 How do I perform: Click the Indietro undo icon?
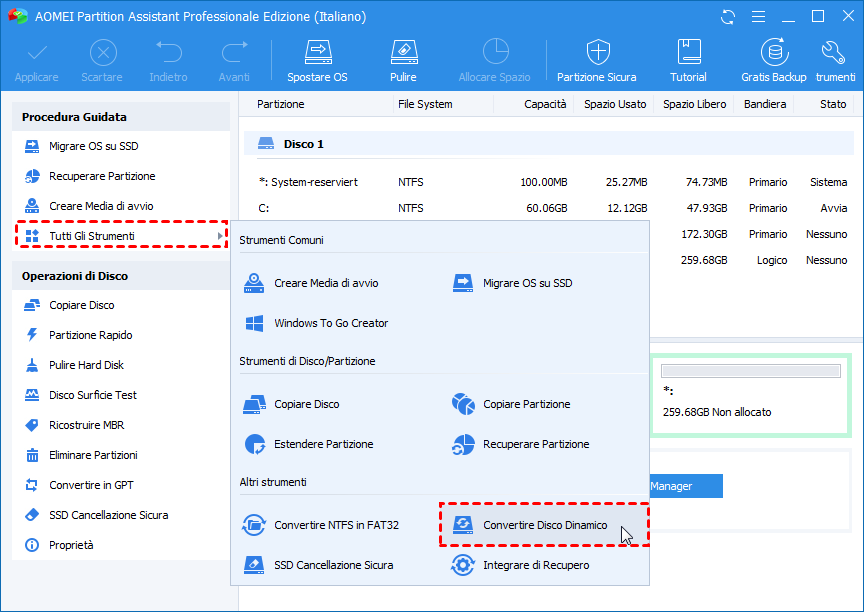pyautogui.click(x=168, y=61)
